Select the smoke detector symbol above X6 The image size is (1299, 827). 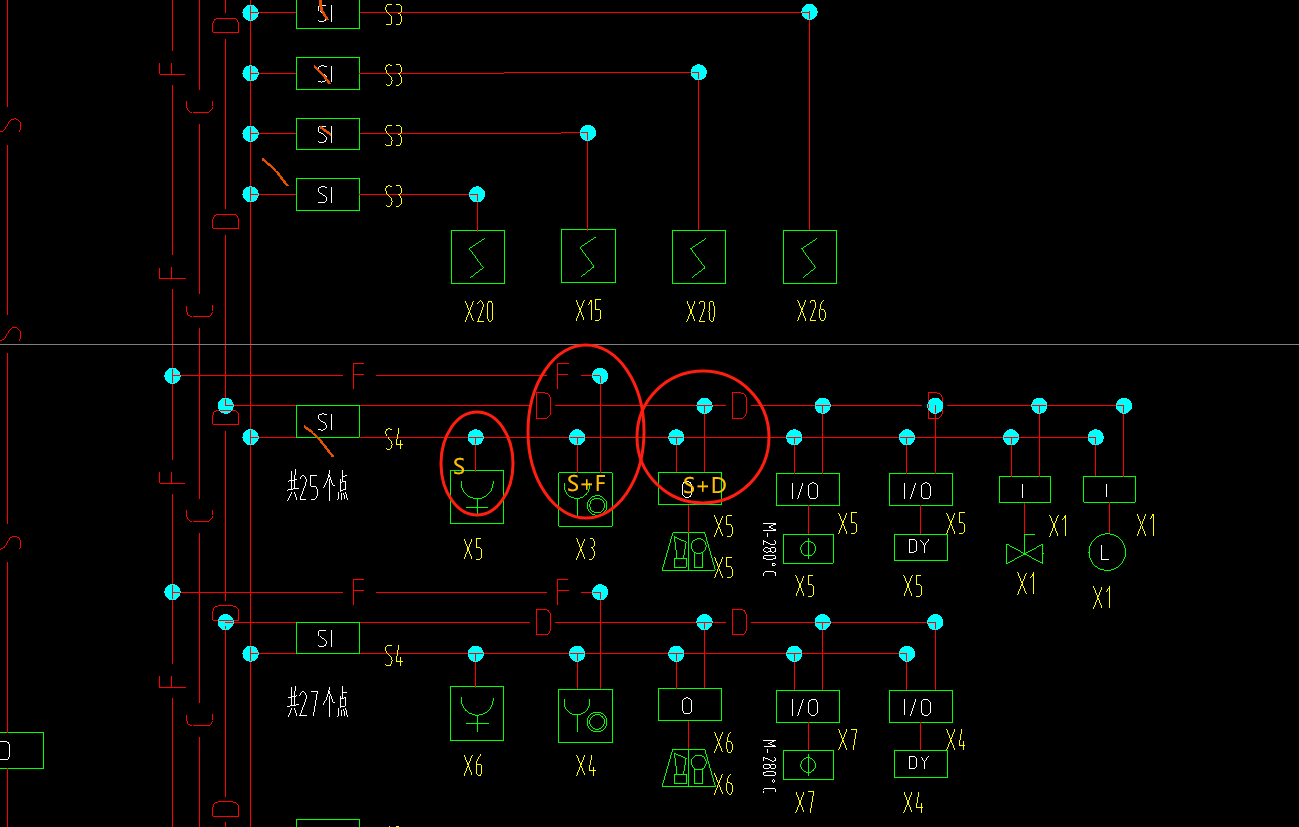[477, 714]
